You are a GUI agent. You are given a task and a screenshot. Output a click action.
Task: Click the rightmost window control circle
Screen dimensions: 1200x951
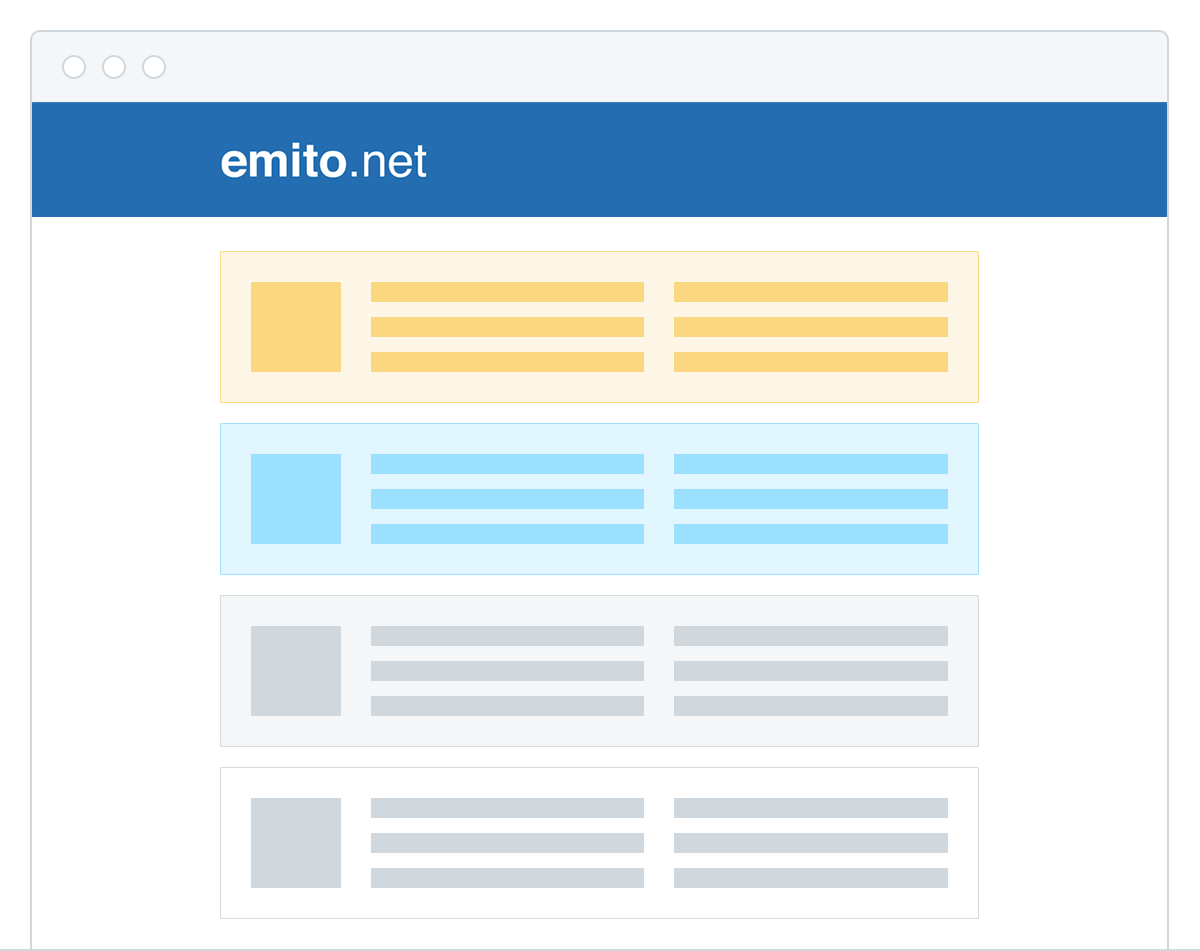click(x=154, y=67)
